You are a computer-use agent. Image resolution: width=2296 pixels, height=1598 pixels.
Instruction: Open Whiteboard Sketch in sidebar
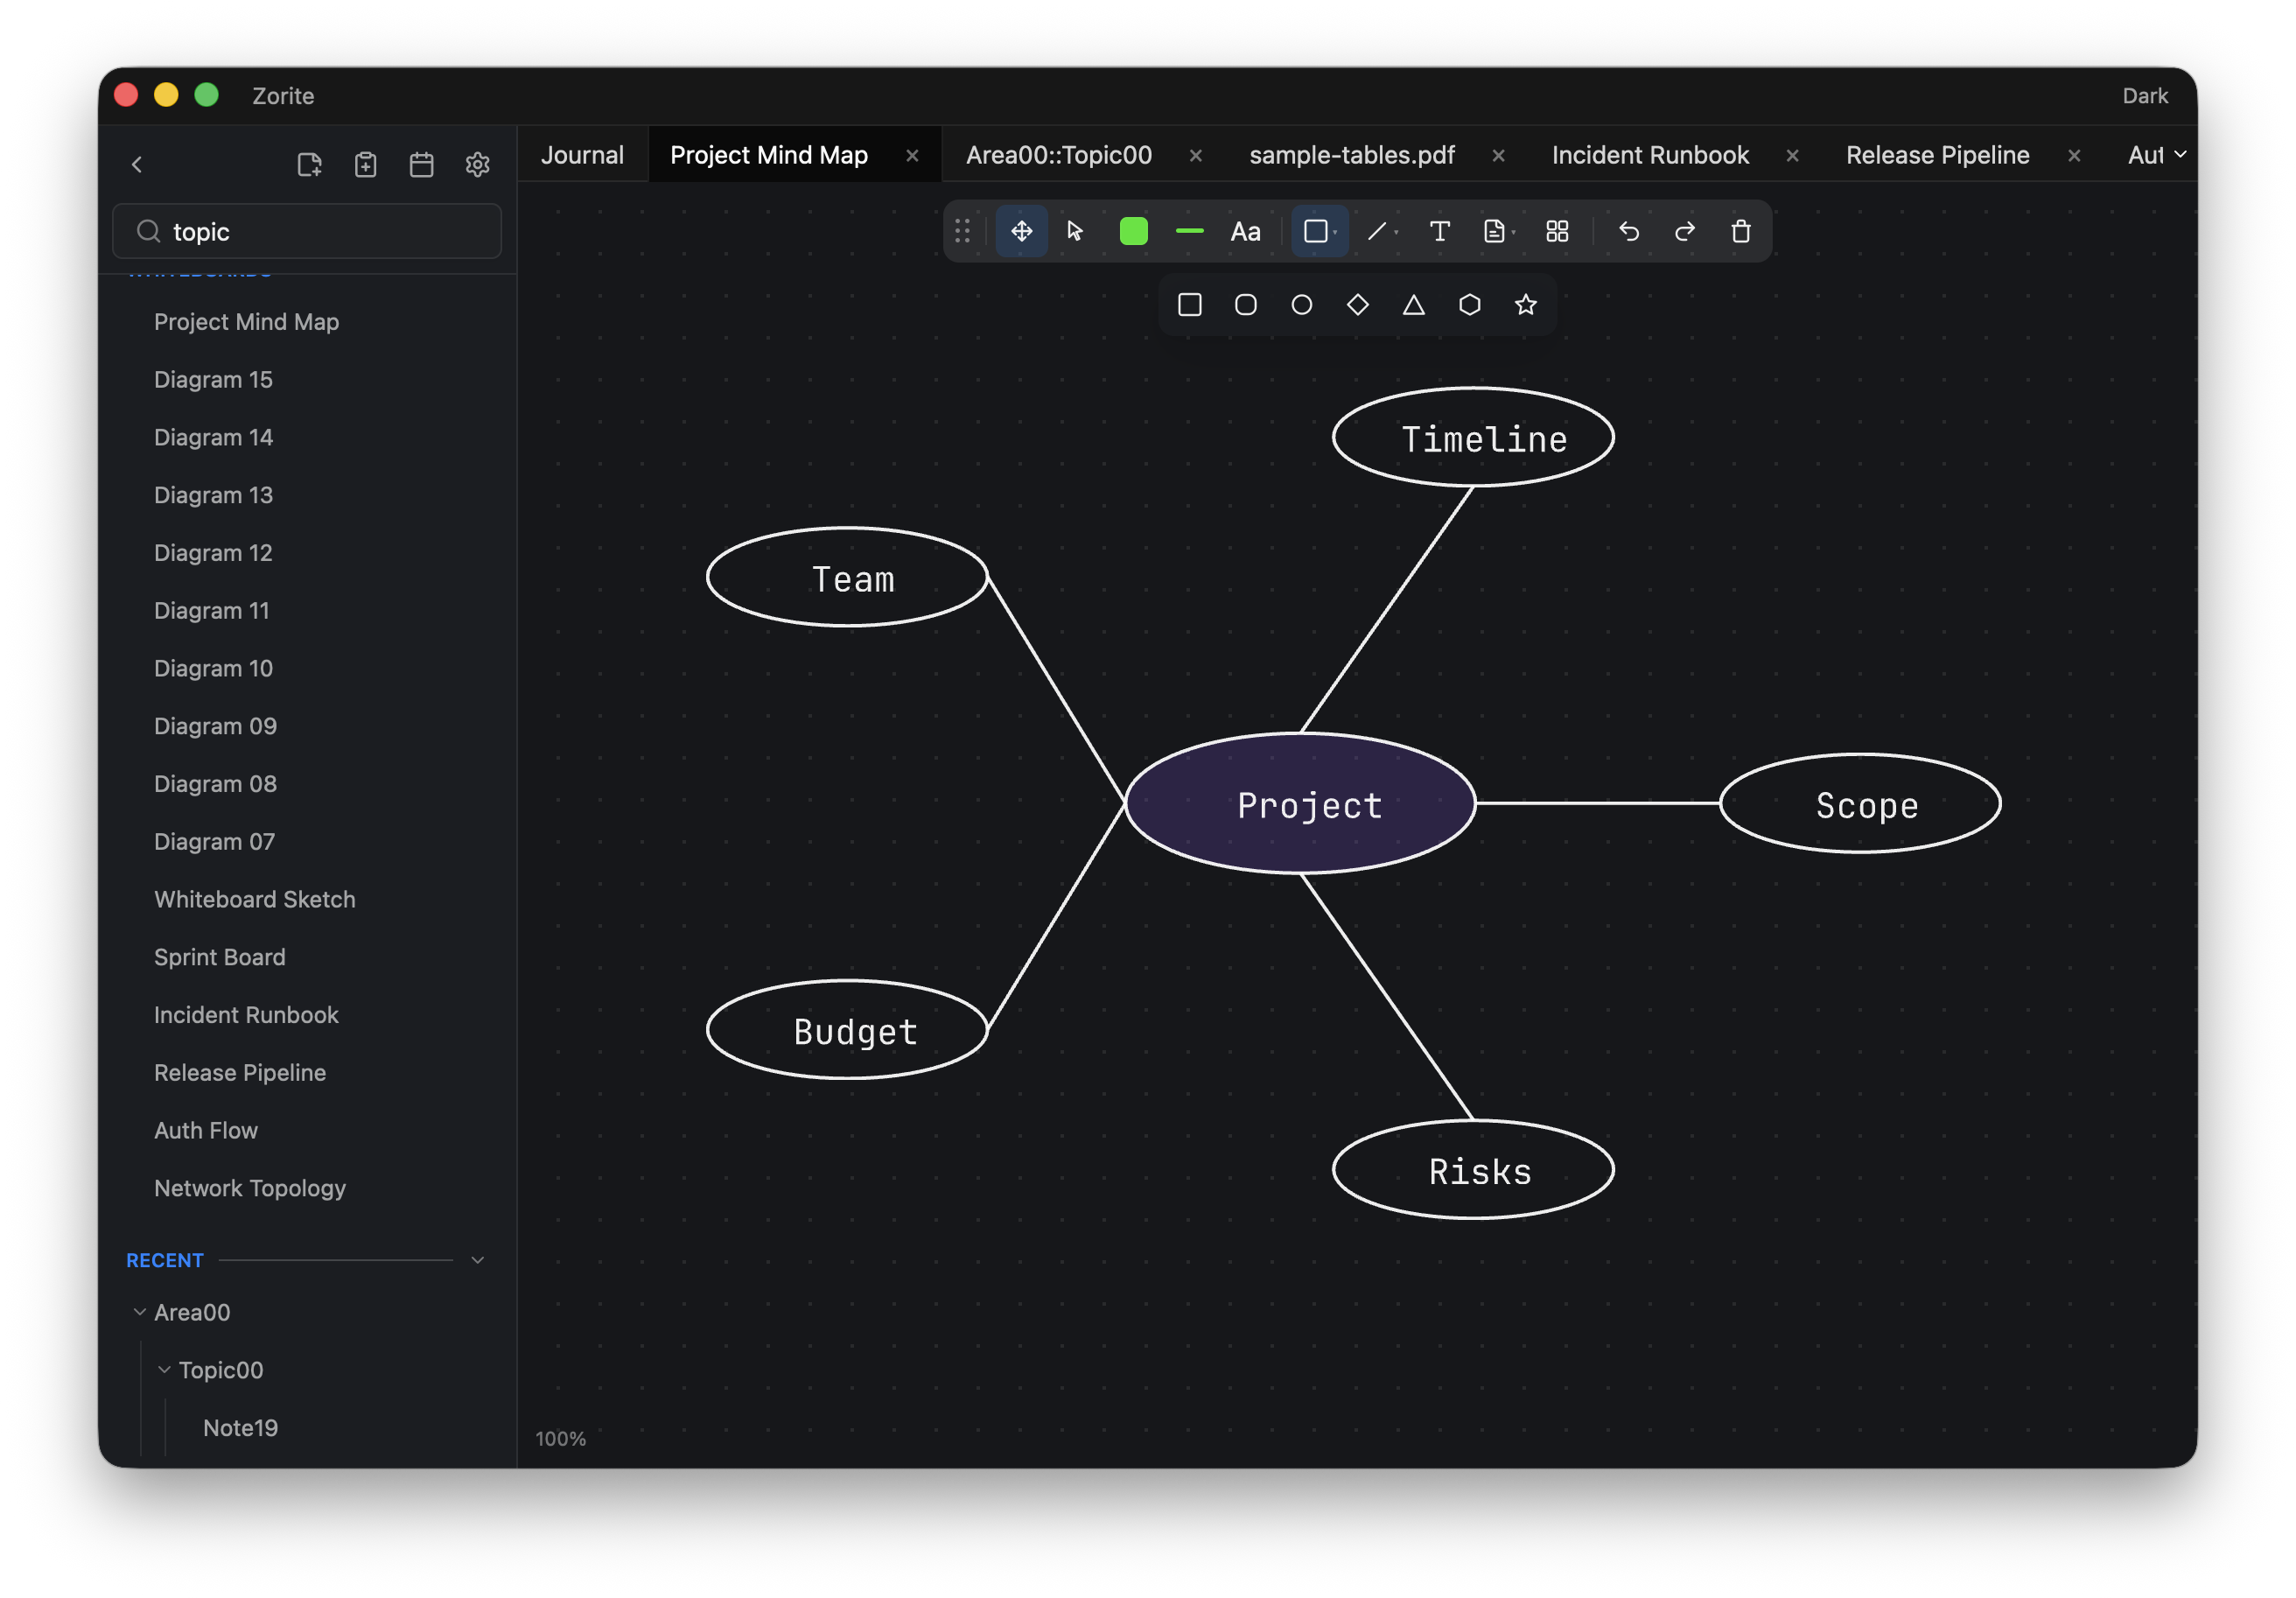click(254, 898)
